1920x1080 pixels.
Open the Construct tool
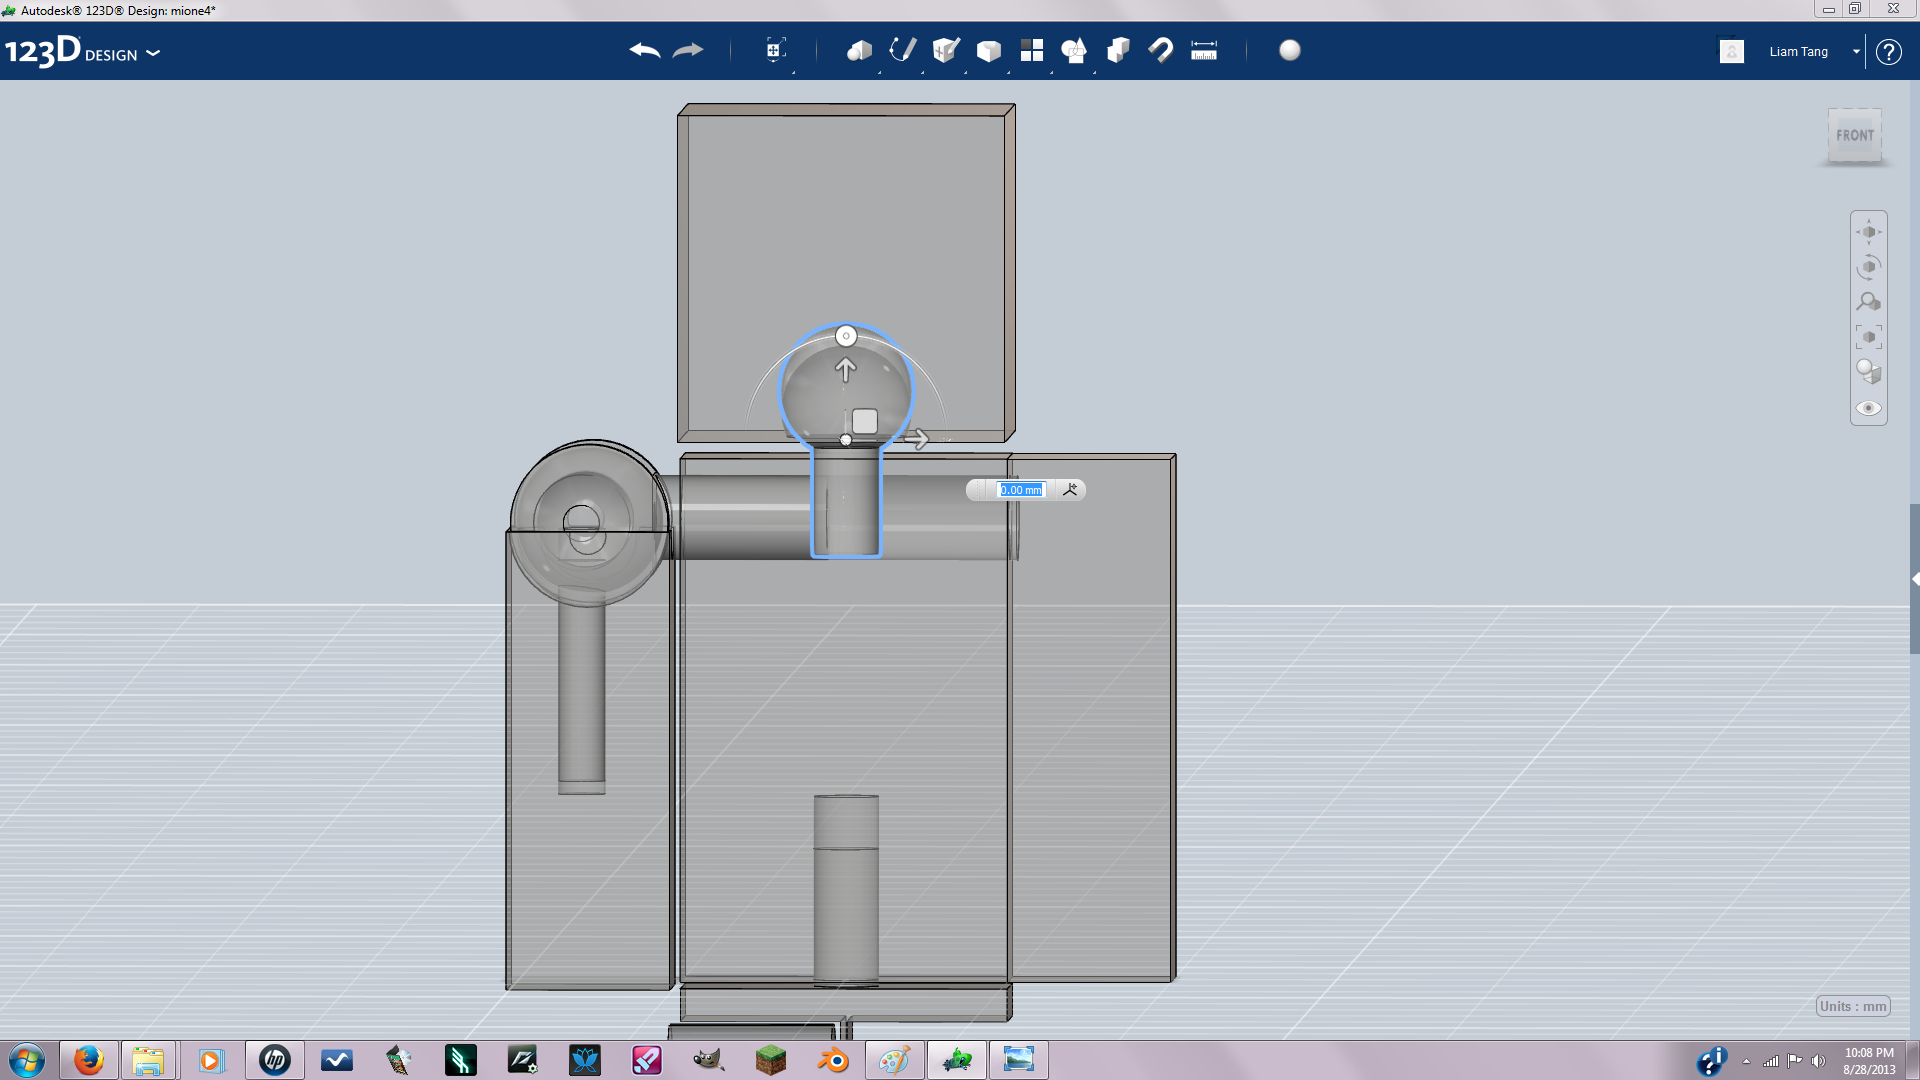(x=946, y=50)
